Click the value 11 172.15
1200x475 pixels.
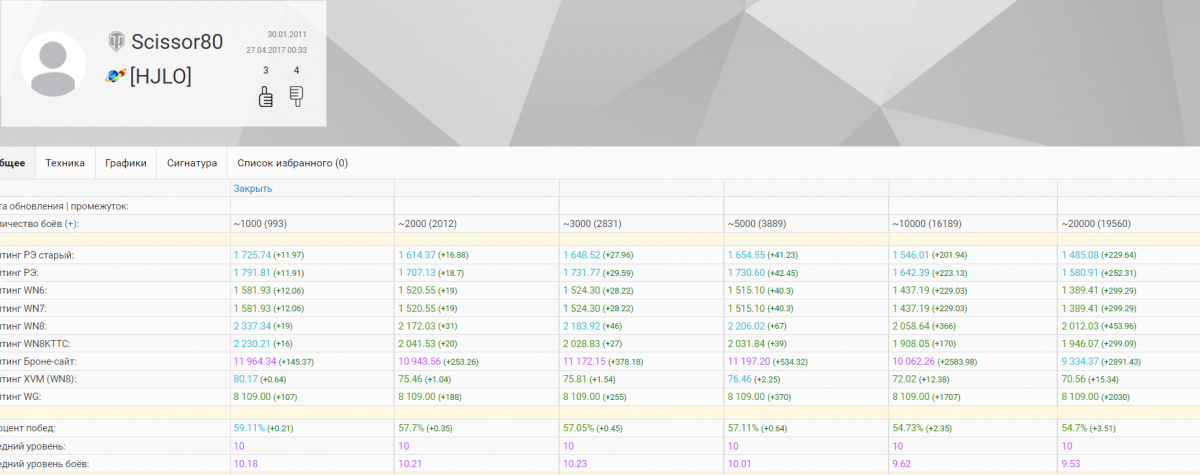[x=585, y=361]
